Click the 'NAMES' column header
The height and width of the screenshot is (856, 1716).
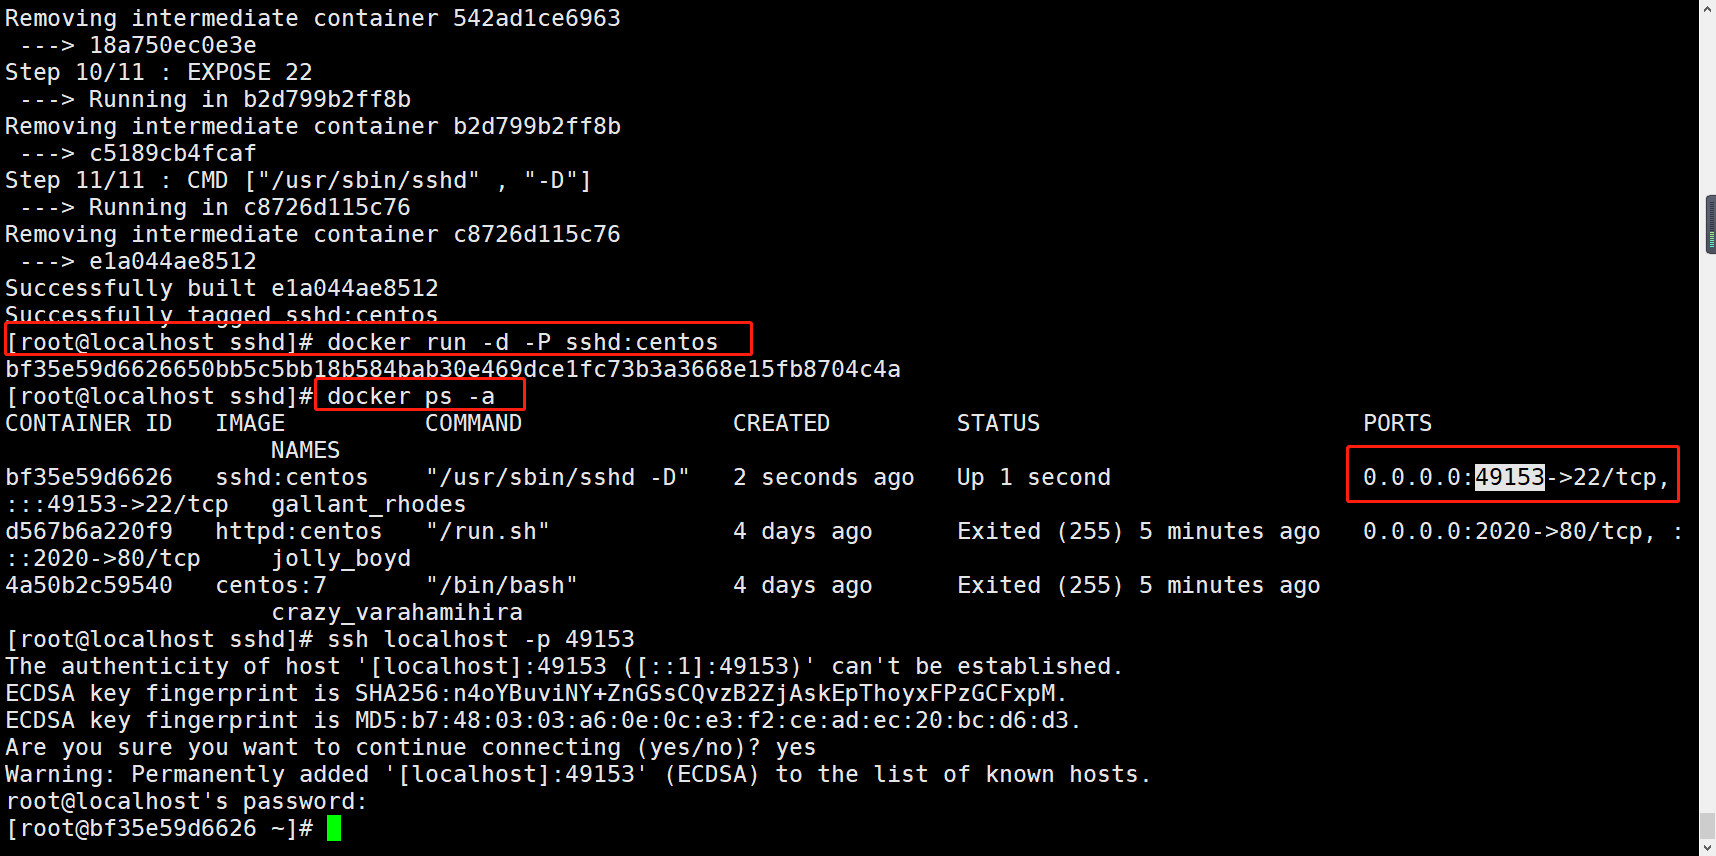306,450
